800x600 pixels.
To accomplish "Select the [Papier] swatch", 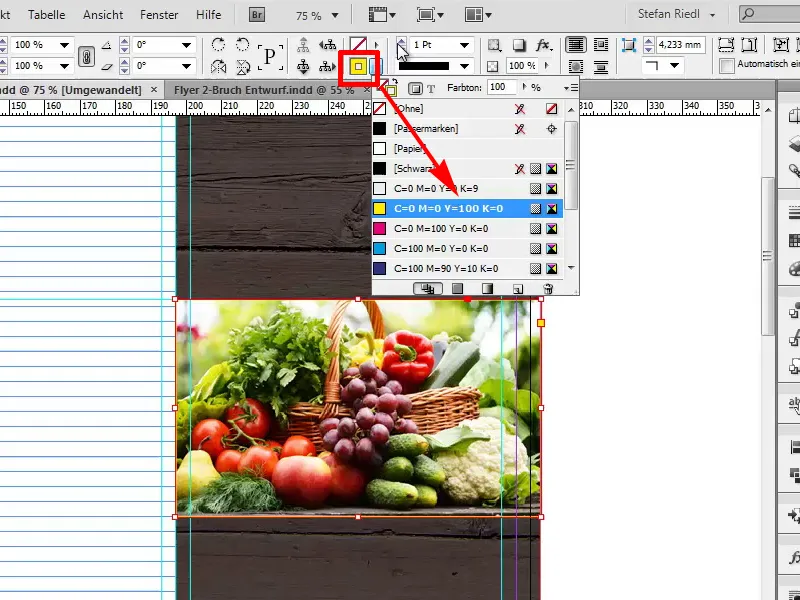I will point(467,148).
